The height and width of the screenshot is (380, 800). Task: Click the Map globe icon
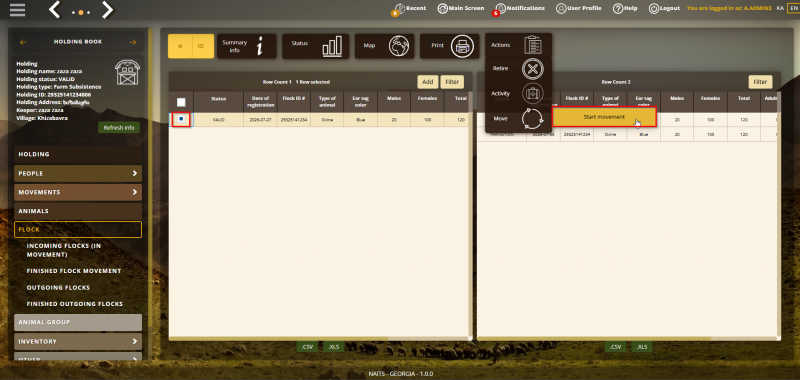[x=398, y=46]
